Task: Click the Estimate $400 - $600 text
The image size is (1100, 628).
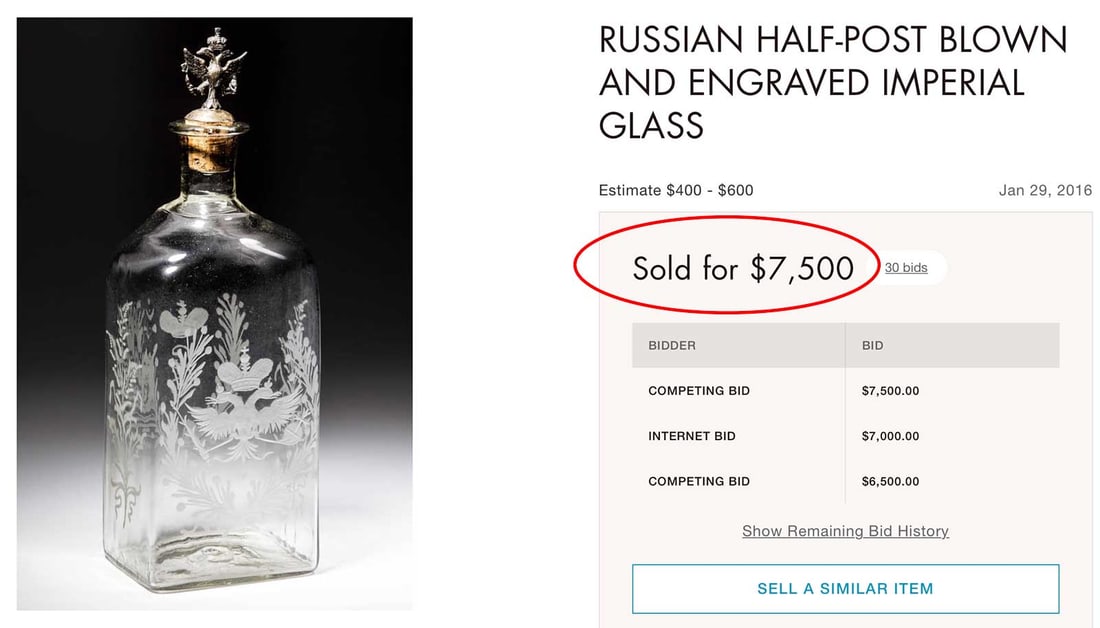Action: click(x=675, y=190)
